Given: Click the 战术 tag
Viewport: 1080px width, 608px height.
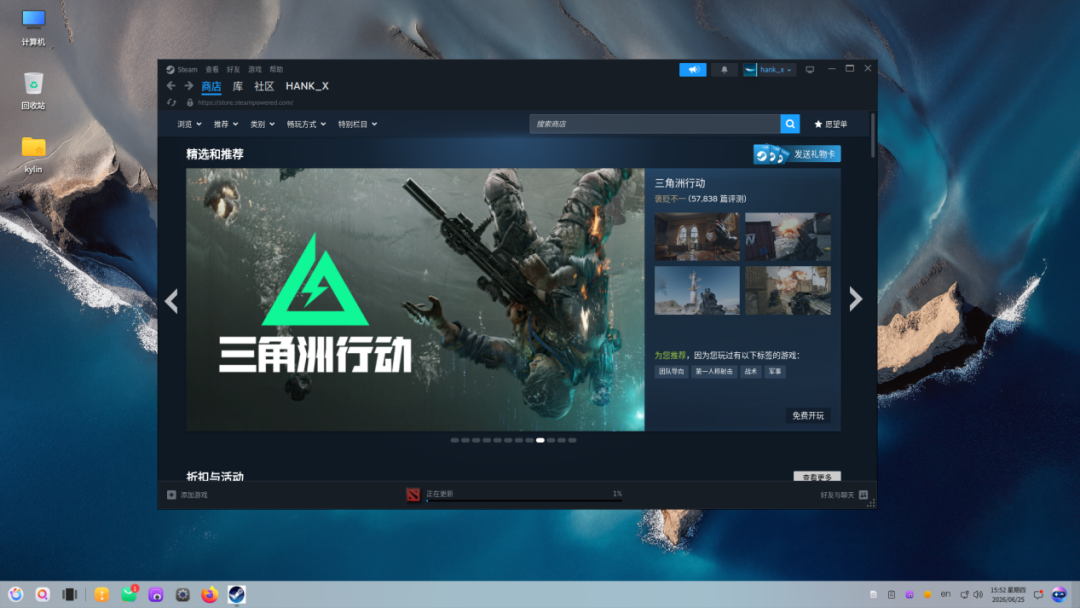Looking at the screenshot, I should pos(750,372).
